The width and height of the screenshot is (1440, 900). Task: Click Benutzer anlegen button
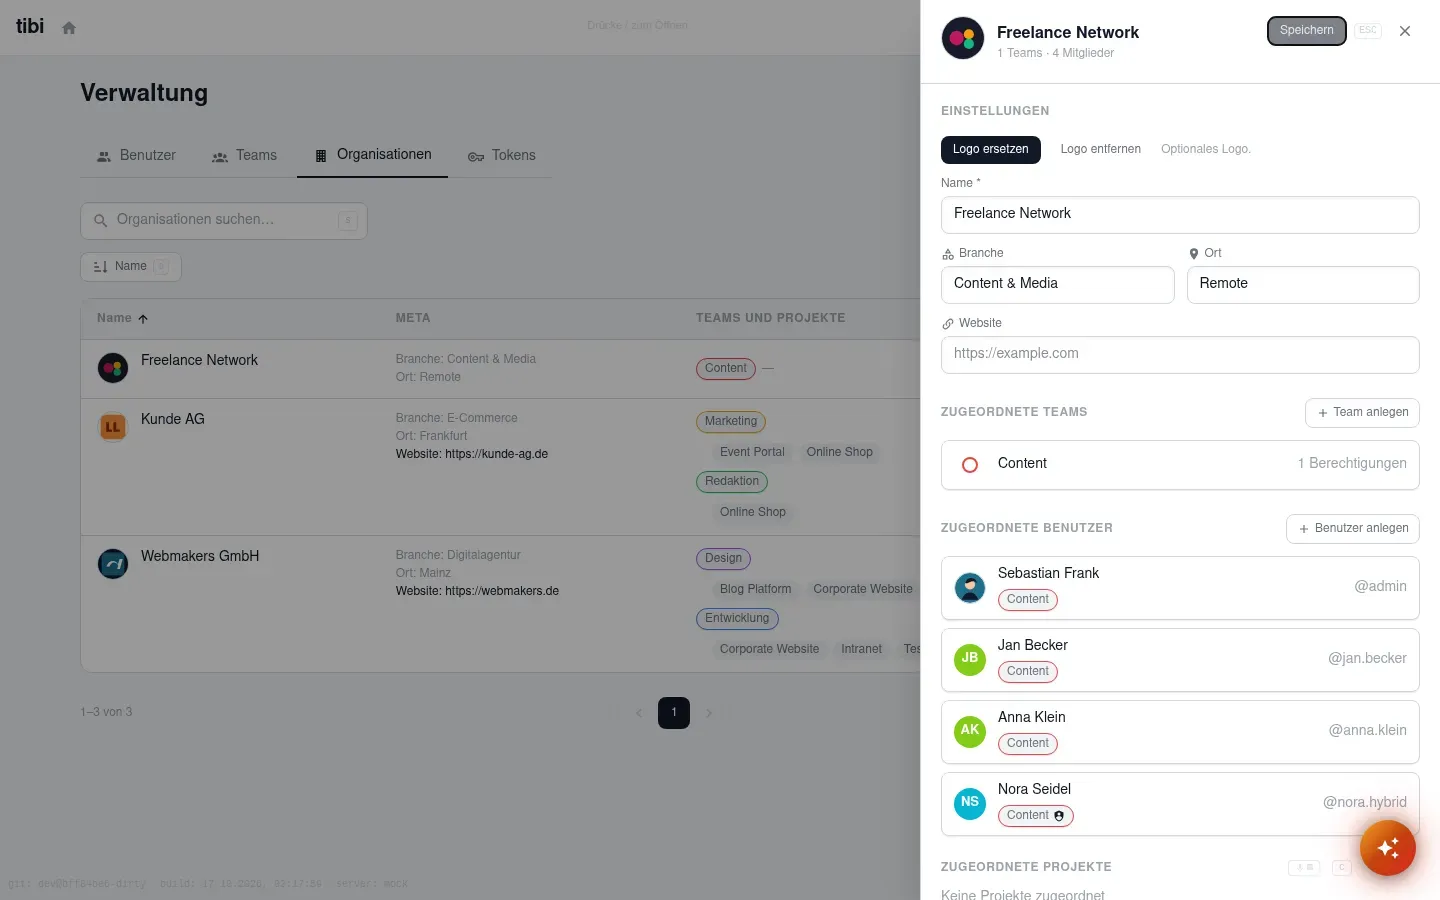(x=1353, y=529)
